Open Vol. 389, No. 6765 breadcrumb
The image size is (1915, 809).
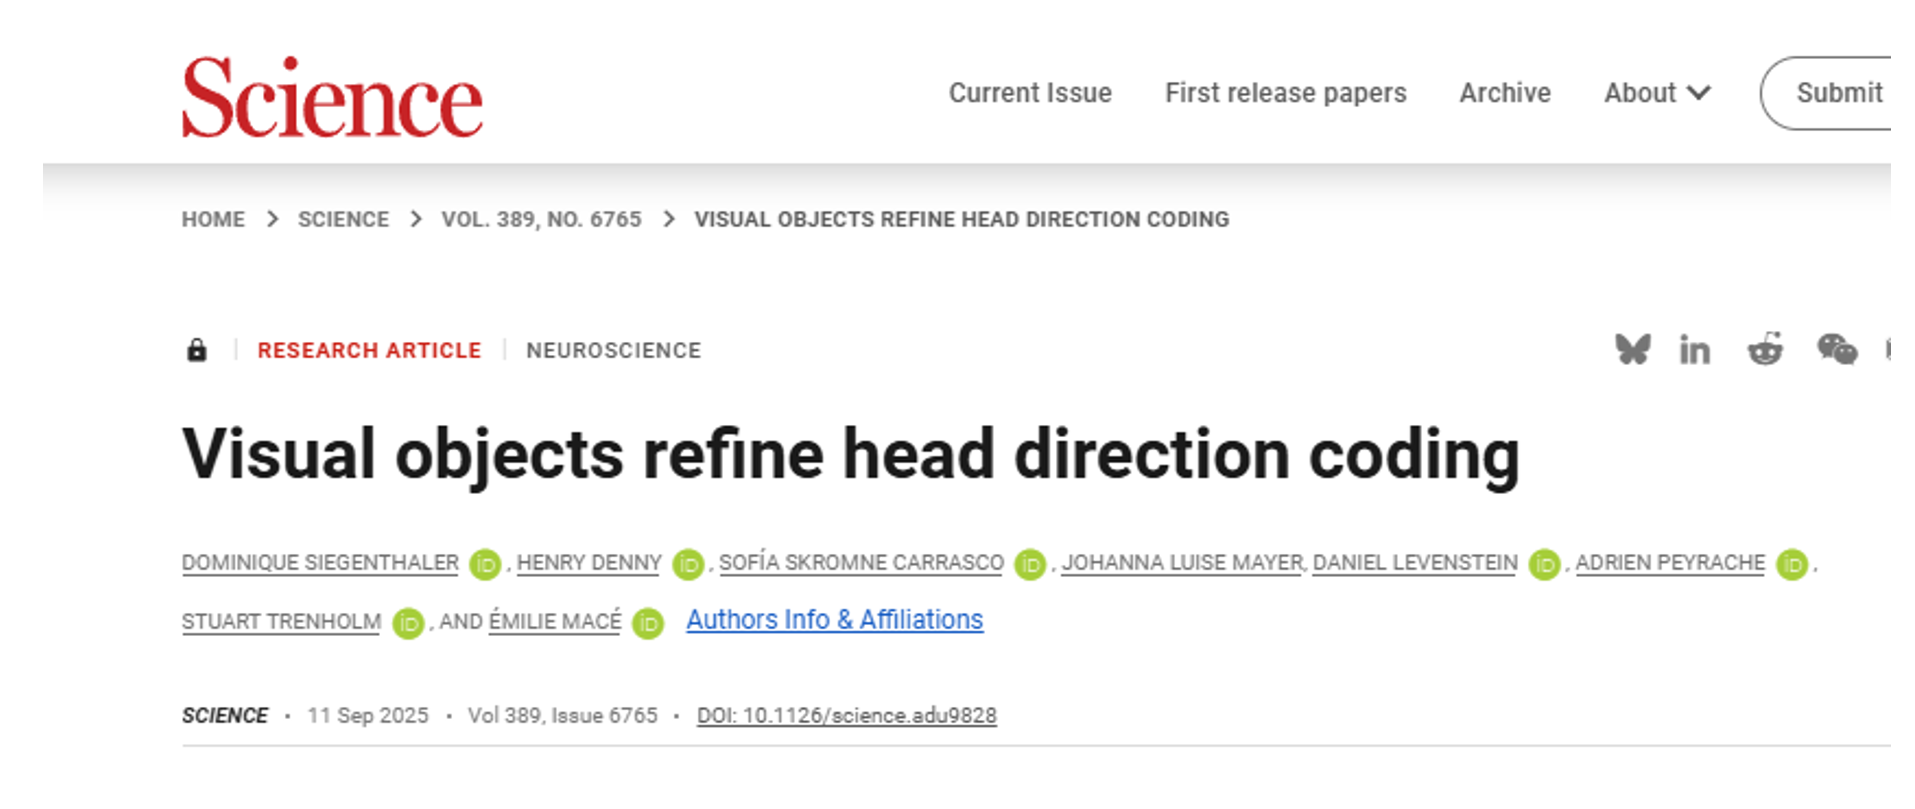(x=541, y=219)
